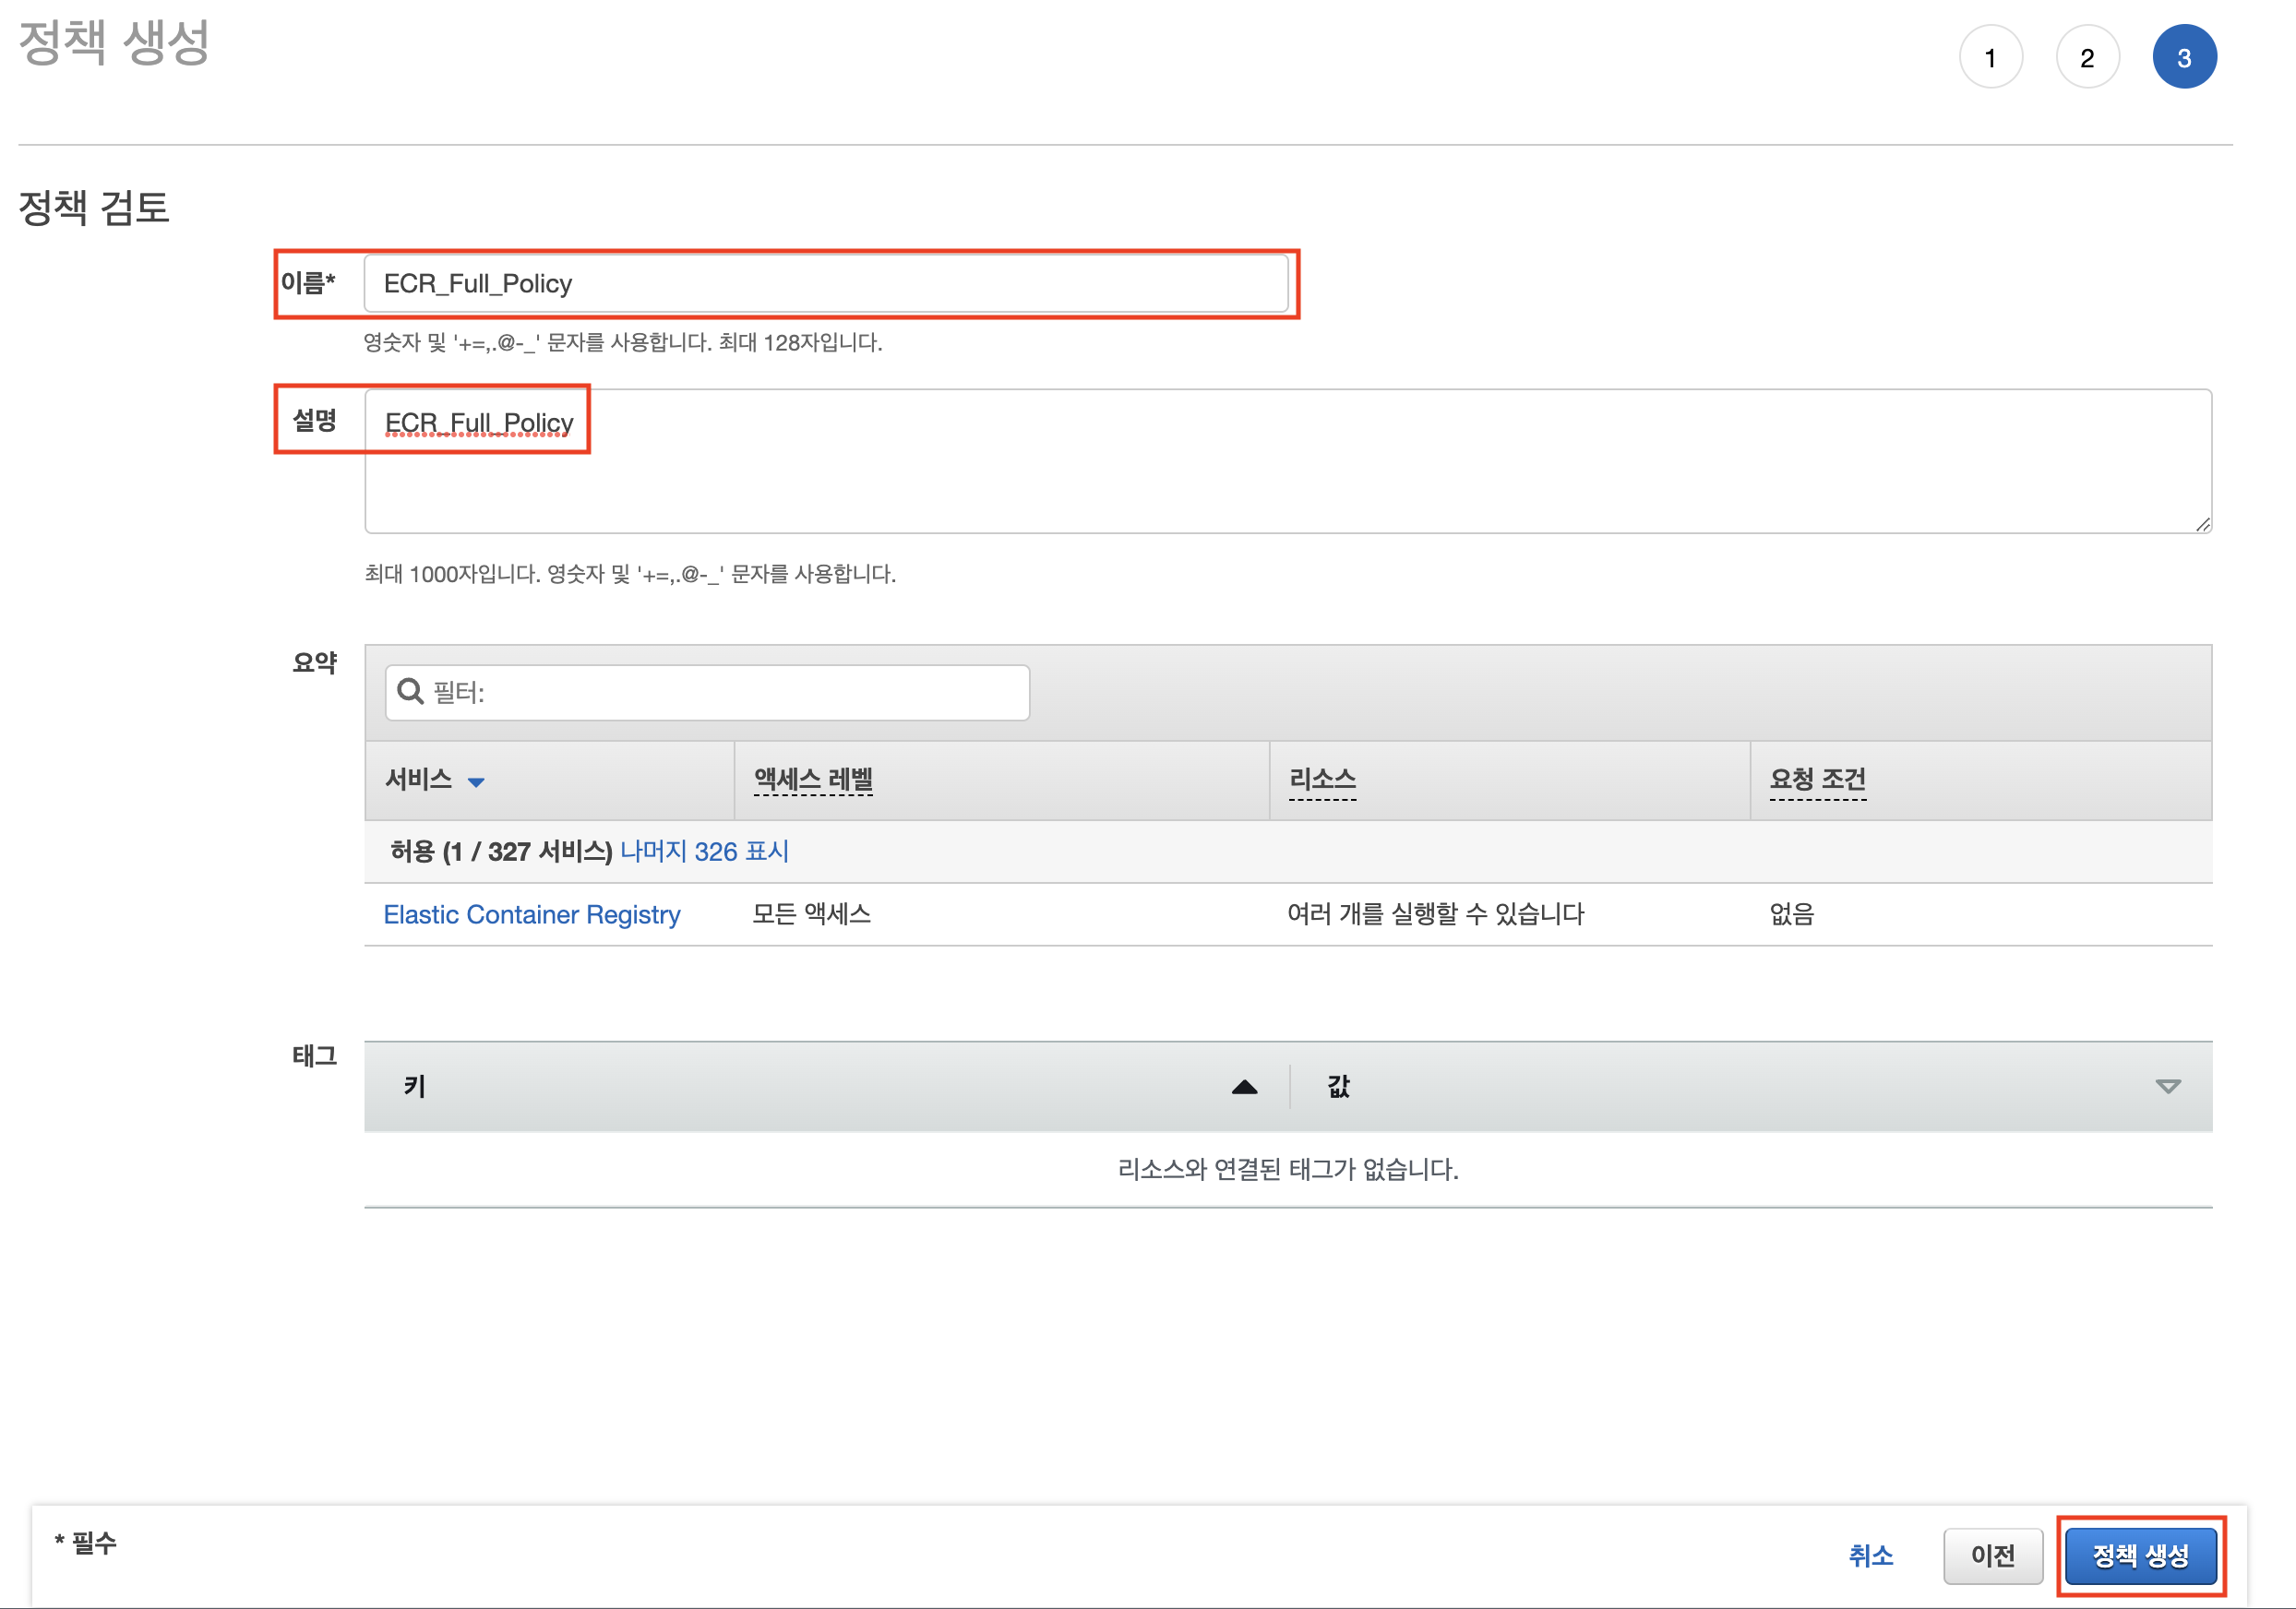The width and height of the screenshot is (2296, 1609).
Task: Click the 이전 button
Action: (1992, 1556)
